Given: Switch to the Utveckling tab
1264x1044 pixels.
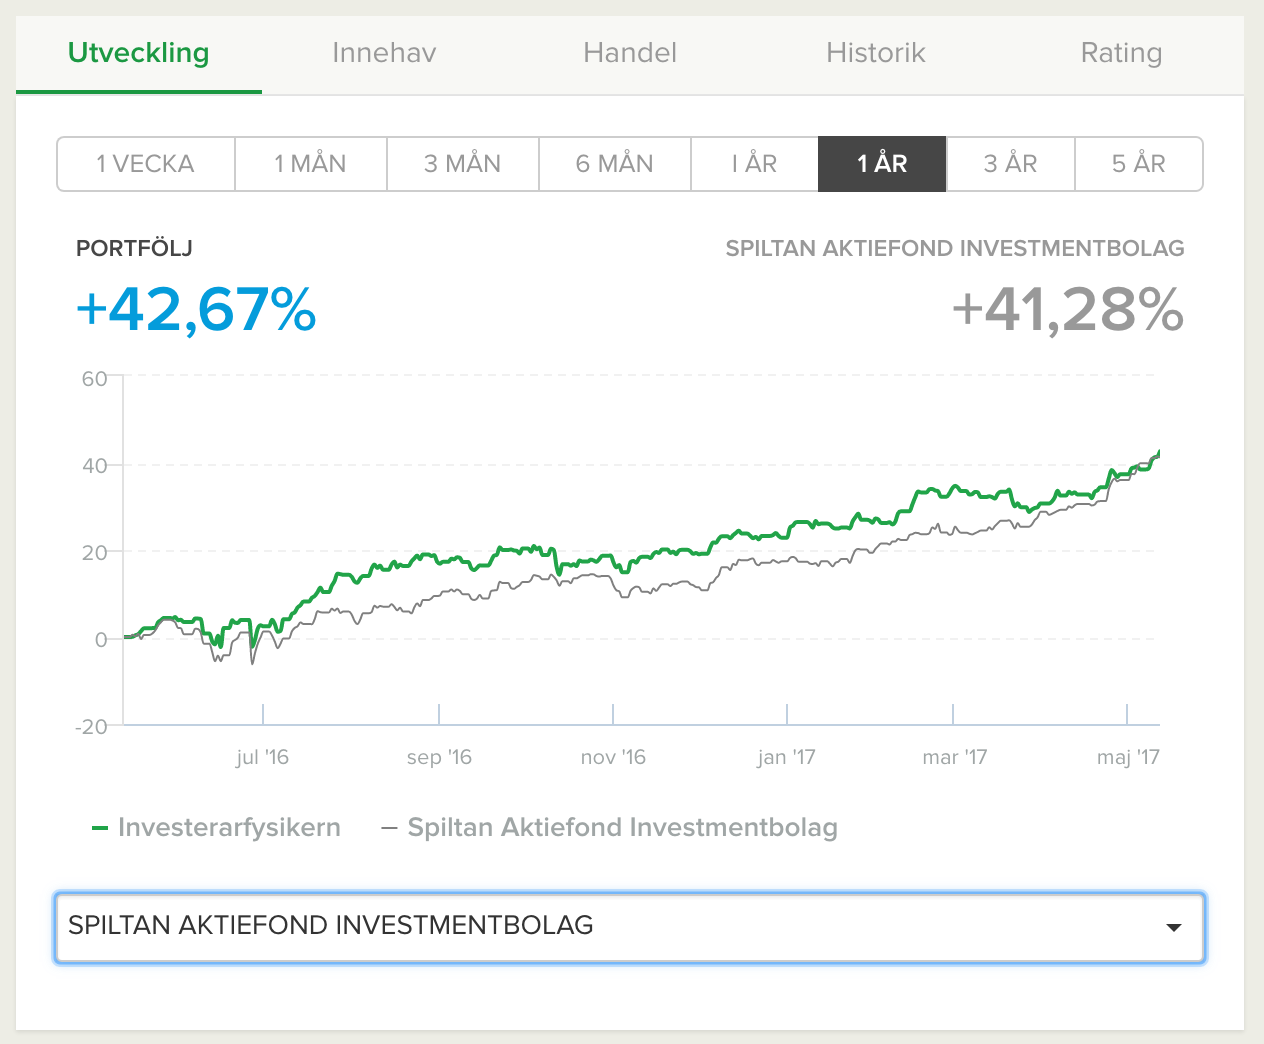Looking at the screenshot, I should (139, 53).
